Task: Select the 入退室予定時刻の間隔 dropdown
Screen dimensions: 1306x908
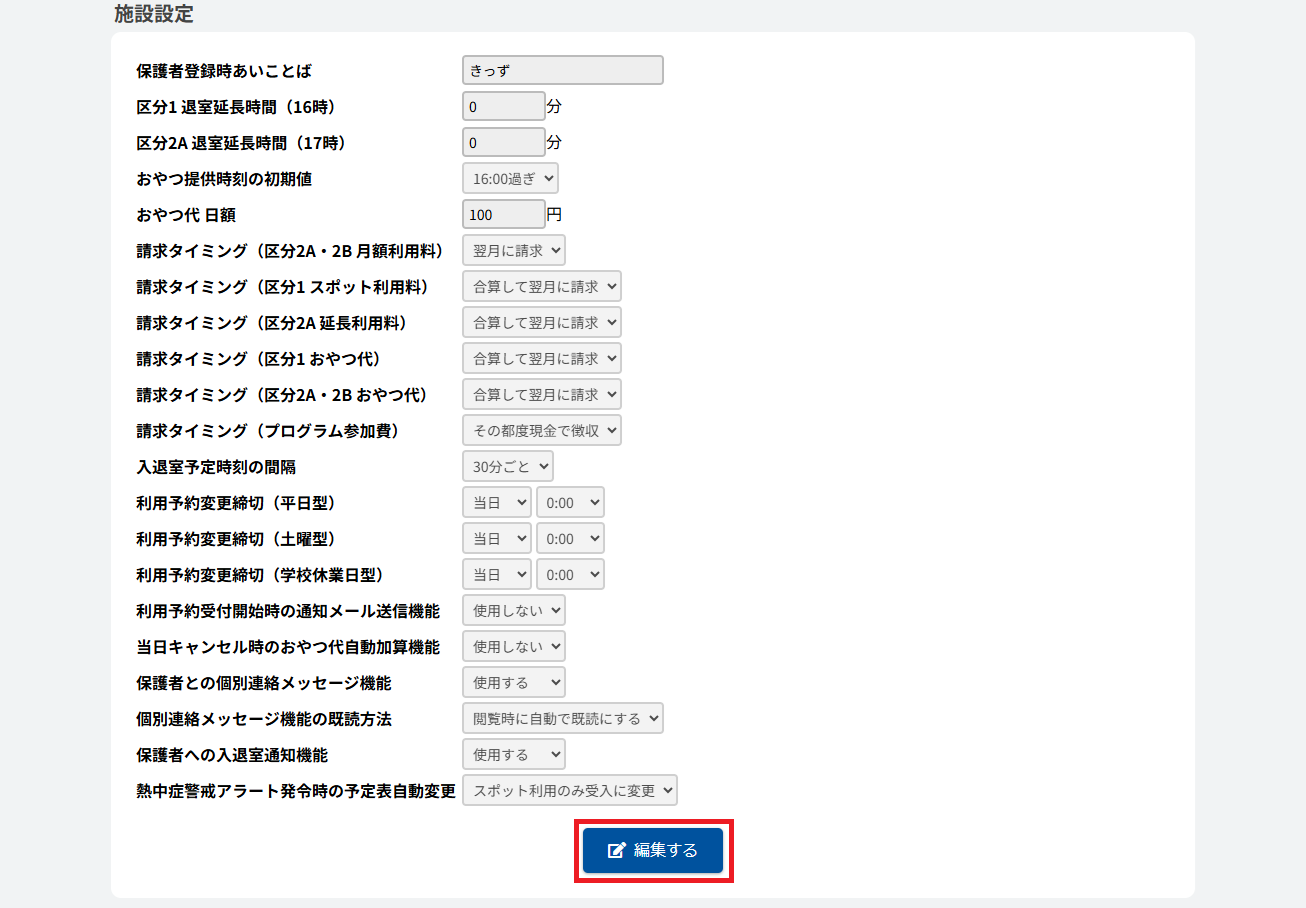Action: (x=507, y=466)
